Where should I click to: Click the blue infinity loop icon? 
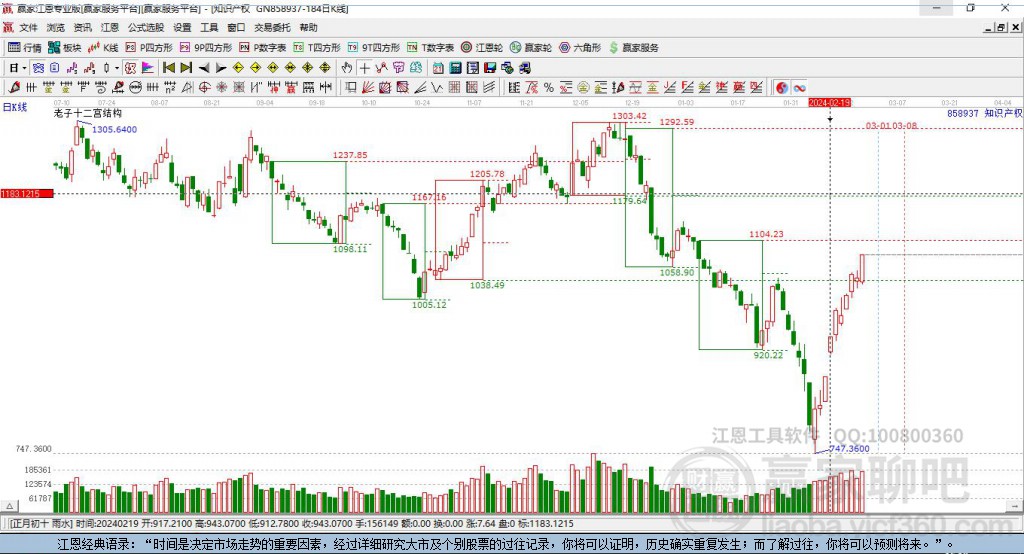point(799,88)
